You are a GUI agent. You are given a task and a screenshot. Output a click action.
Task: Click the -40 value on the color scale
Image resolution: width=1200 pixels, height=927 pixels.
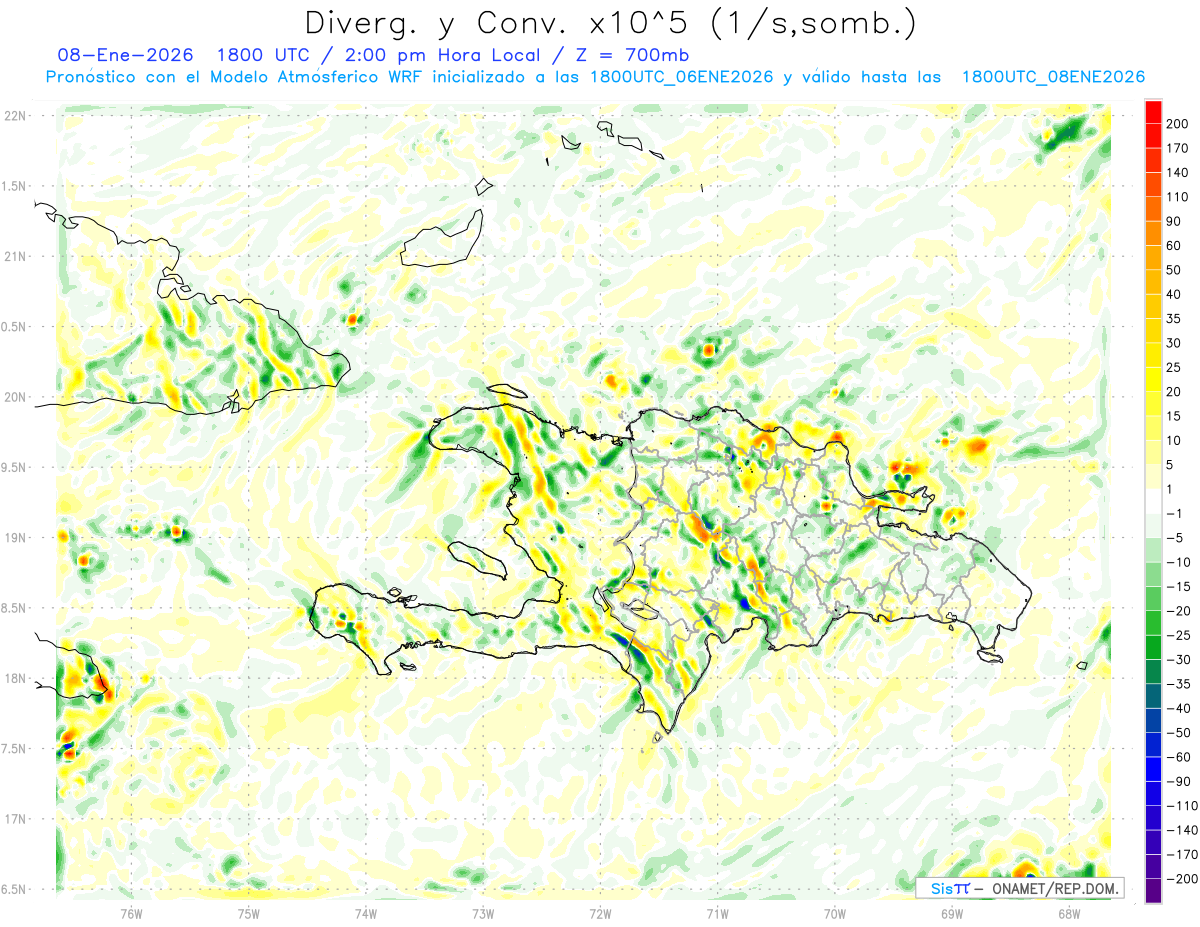coord(1178,708)
